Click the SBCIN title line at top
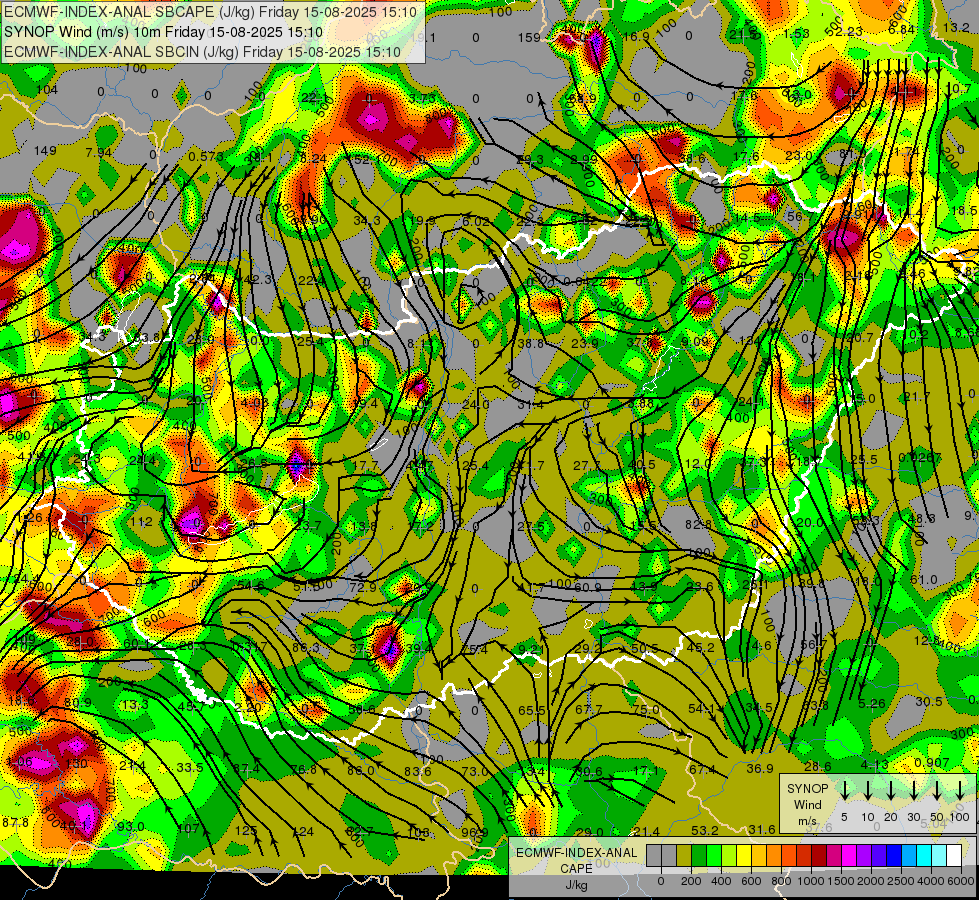The height and width of the screenshot is (900, 979). (202, 52)
